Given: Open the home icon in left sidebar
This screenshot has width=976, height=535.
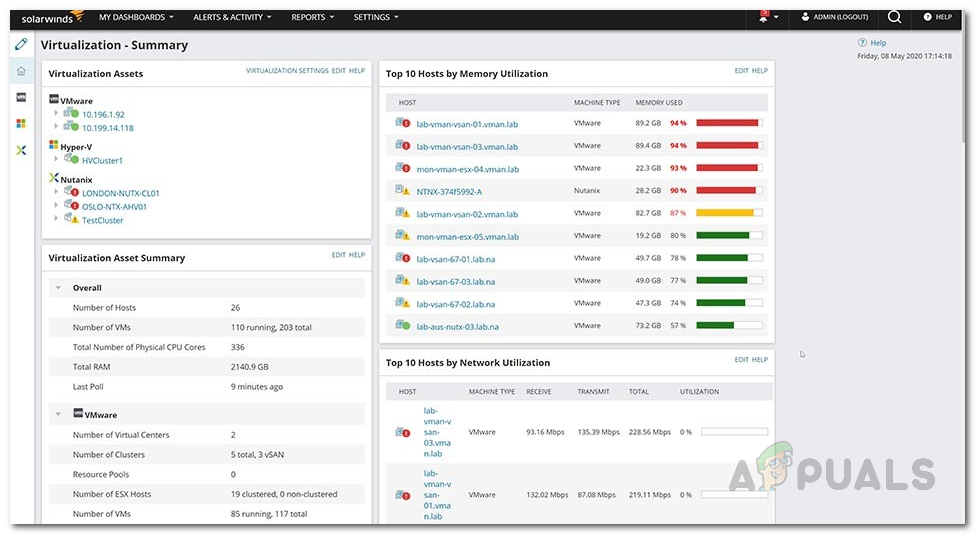Looking at the screenshot, I should pyautogui.click(x=21, y=71).
